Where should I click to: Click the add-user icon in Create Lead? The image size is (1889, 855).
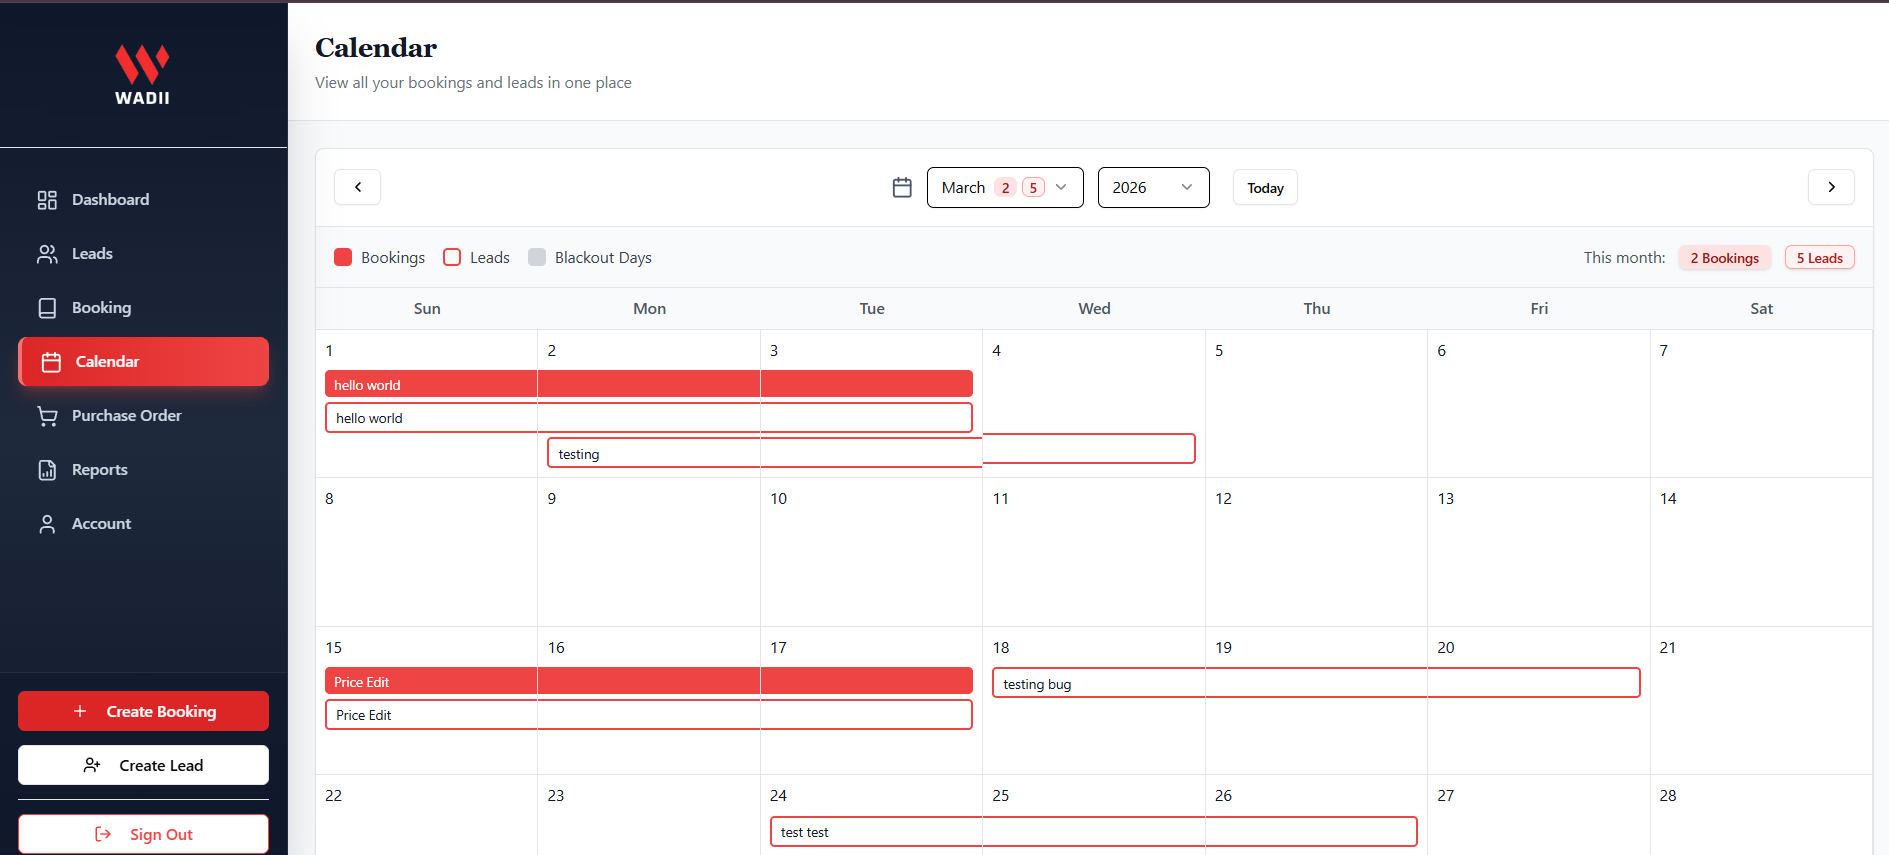coord(92,765)
